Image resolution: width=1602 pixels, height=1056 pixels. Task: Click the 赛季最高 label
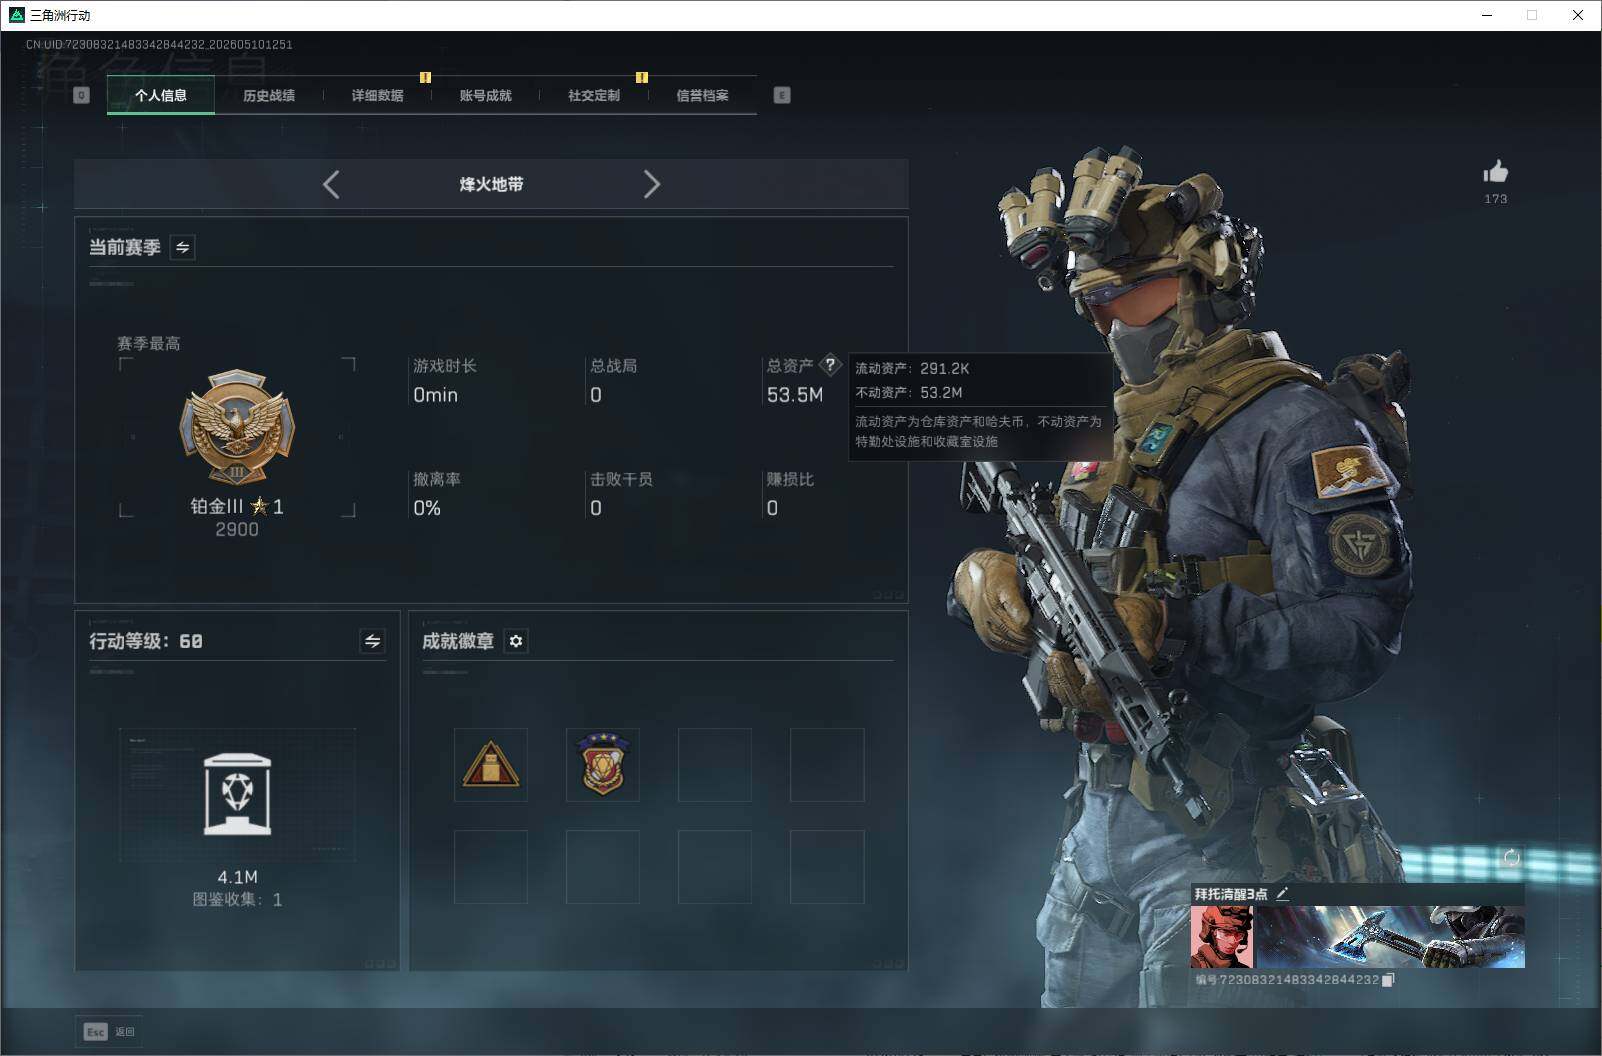click(x=149, y=343)
